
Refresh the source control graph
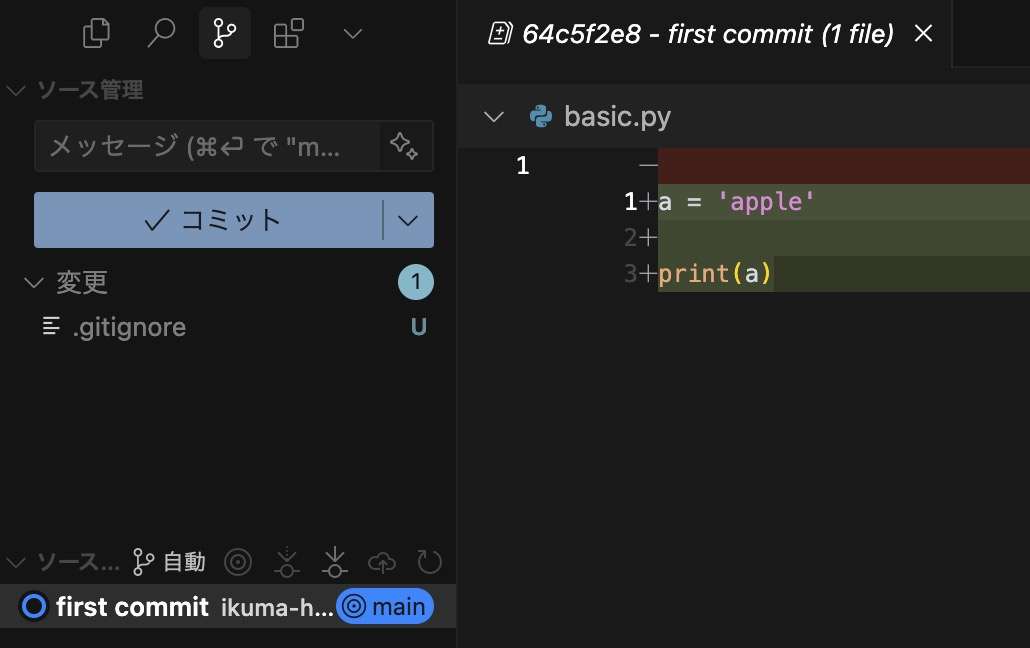click(x=429, y=562)
